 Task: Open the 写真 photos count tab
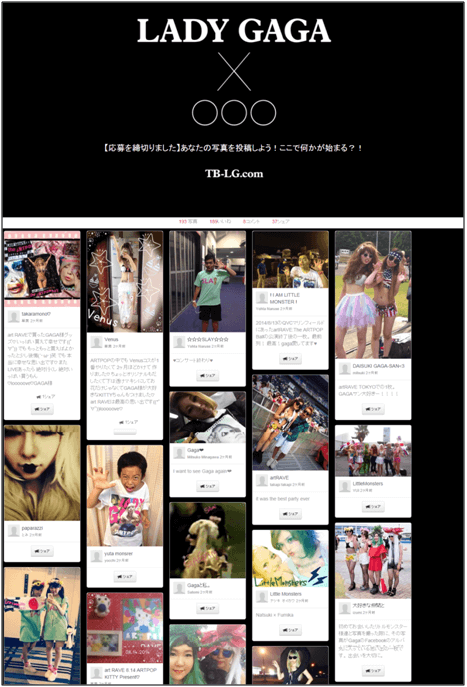click(x=188, y=222)
